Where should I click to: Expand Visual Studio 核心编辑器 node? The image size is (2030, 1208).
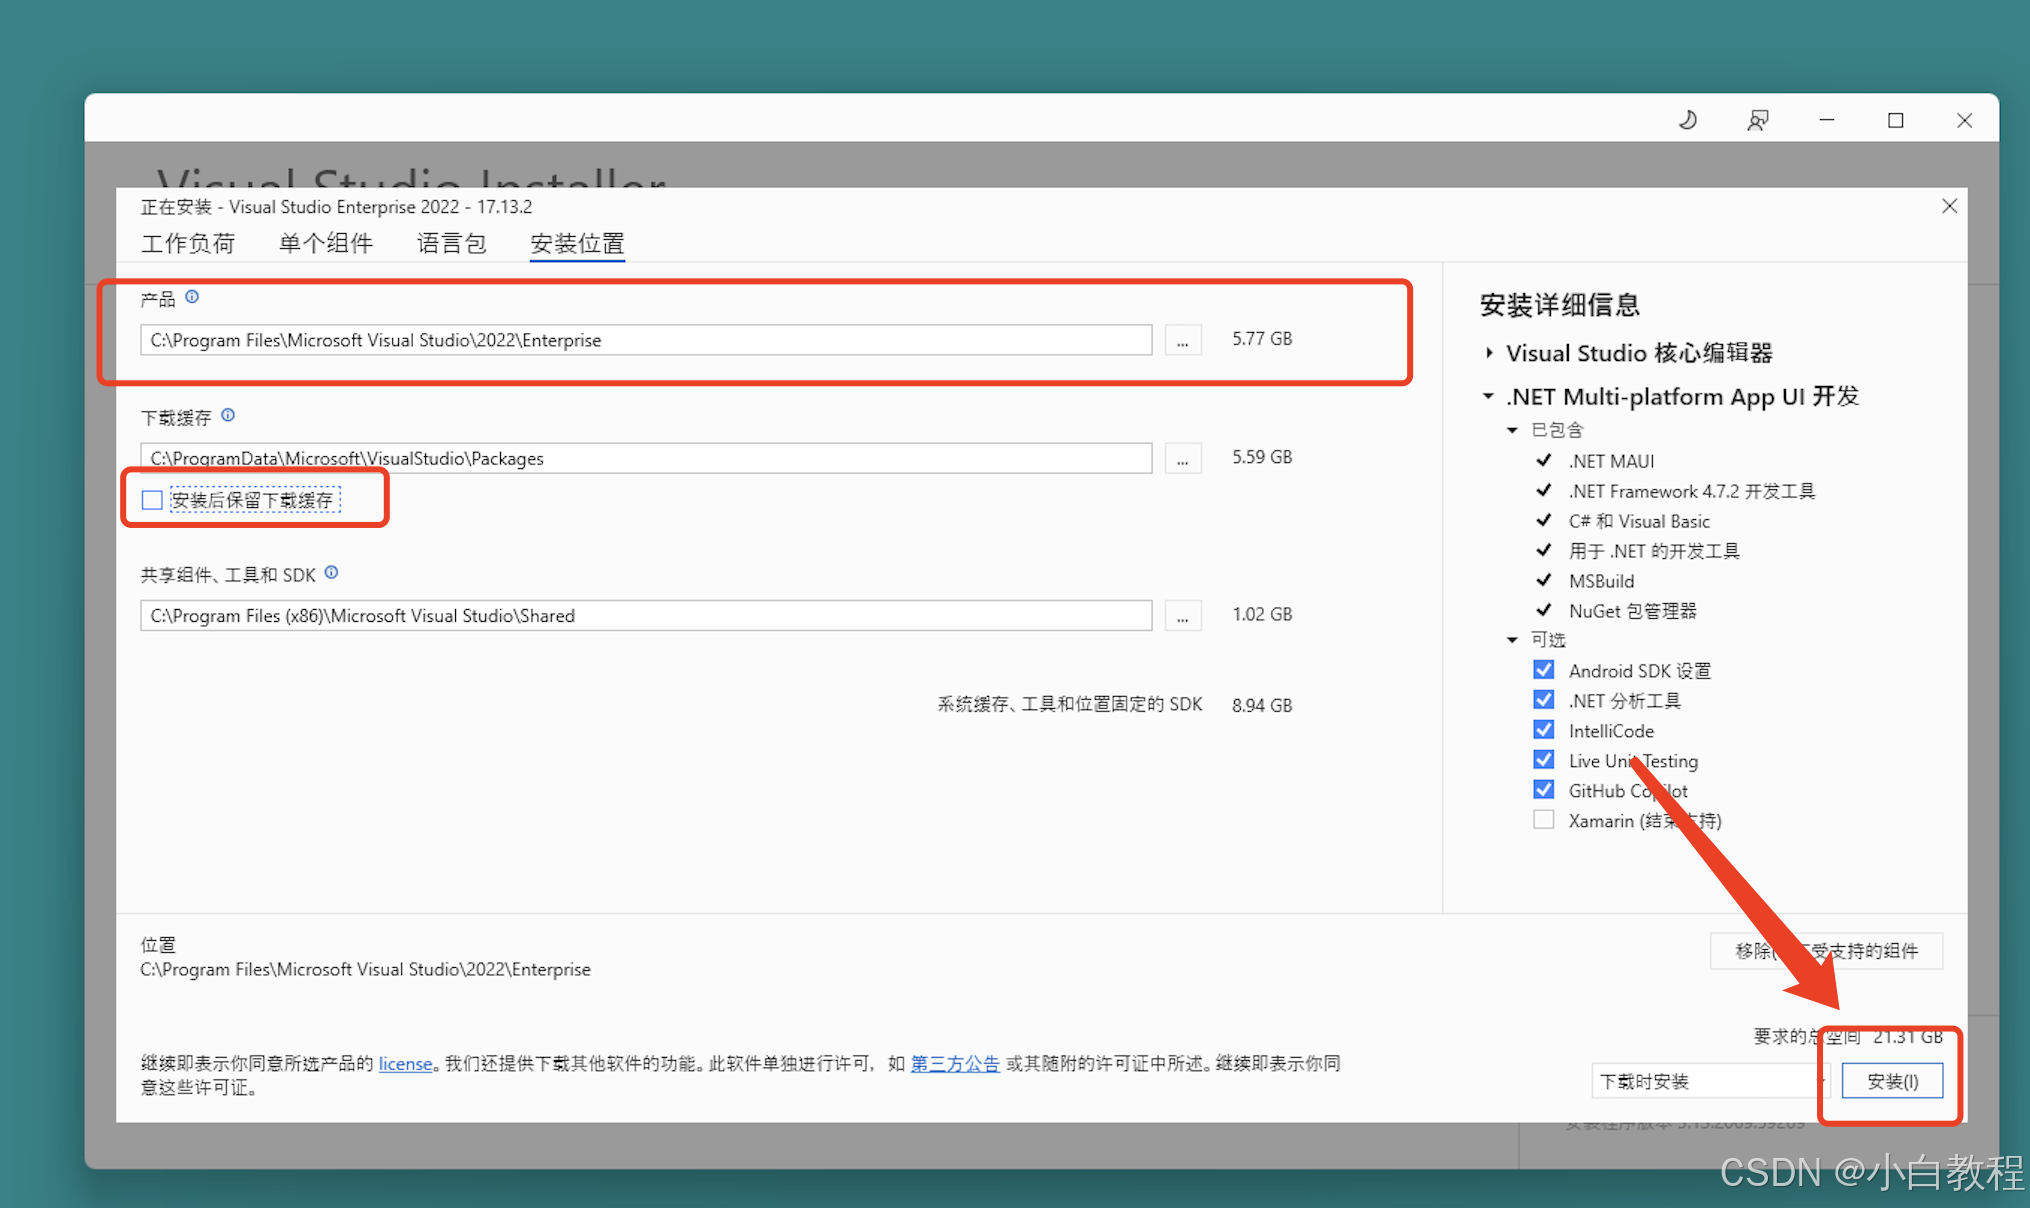1489,353
